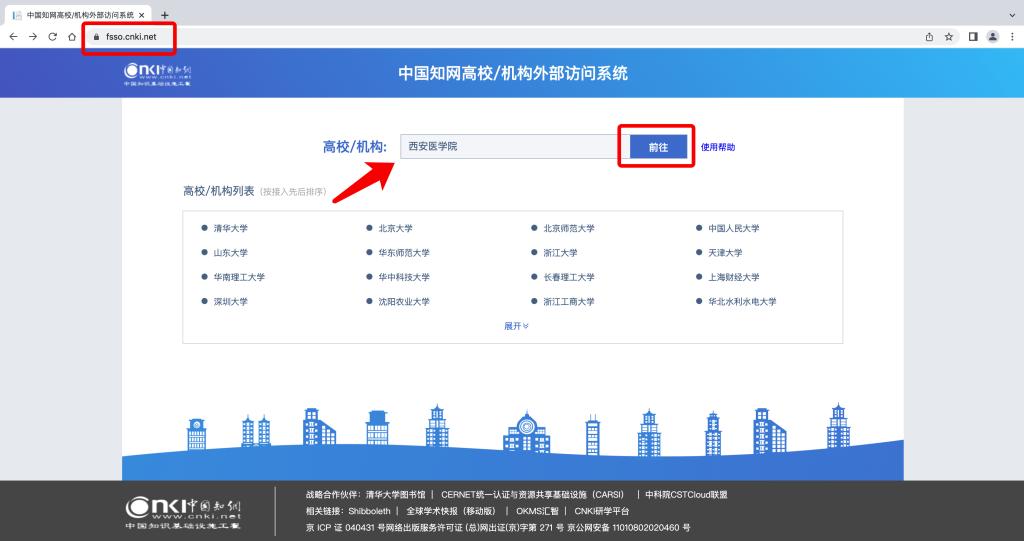Open the Chrome three-dot menu

tap(1012, 37)
